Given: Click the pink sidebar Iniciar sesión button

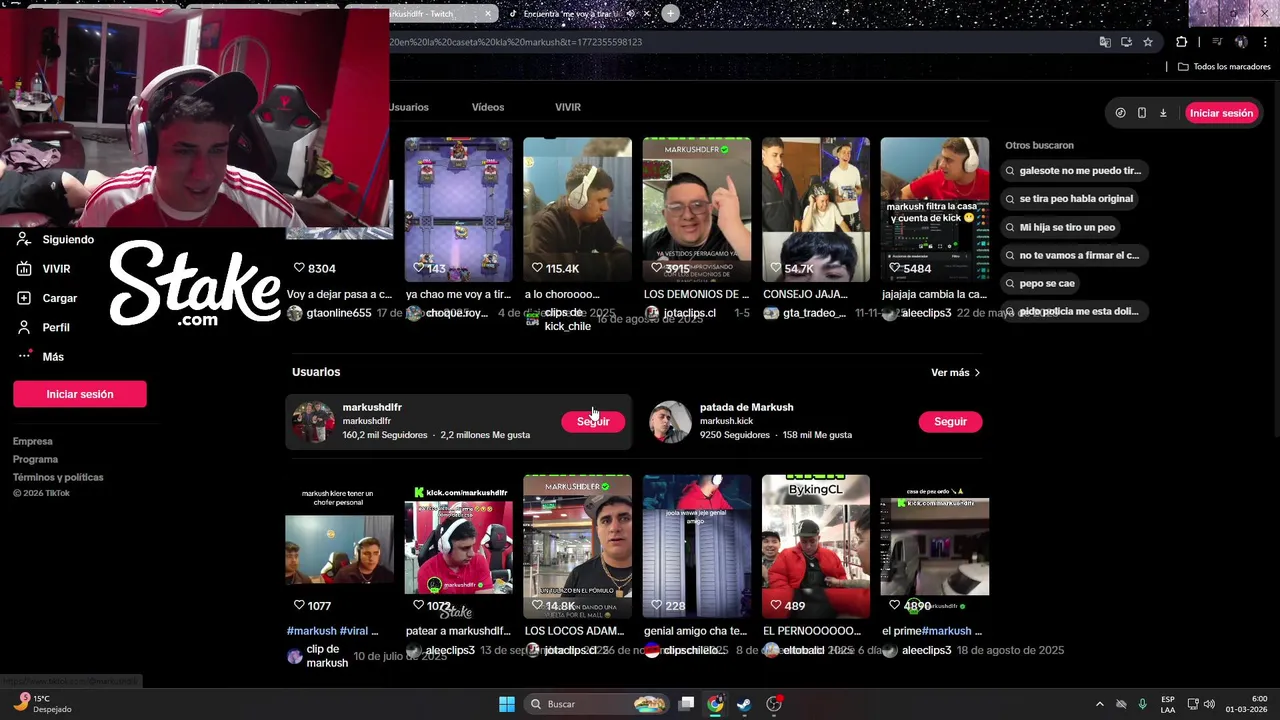Looking at the screenshot, I should 80,394.
